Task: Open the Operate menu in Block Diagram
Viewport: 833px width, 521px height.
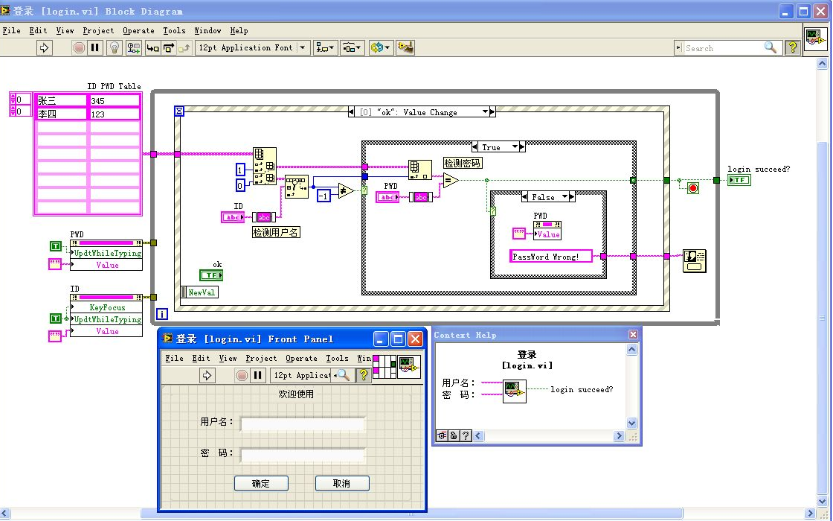Action: click(x=138, y=31)
